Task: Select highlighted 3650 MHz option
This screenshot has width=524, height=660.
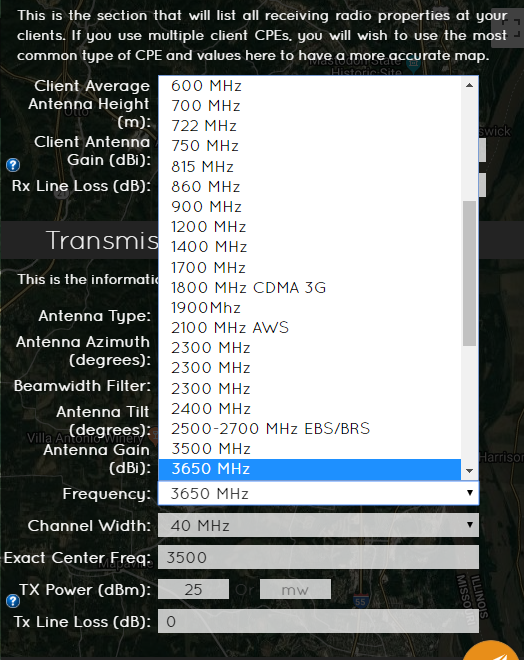Action: point(309,469)
